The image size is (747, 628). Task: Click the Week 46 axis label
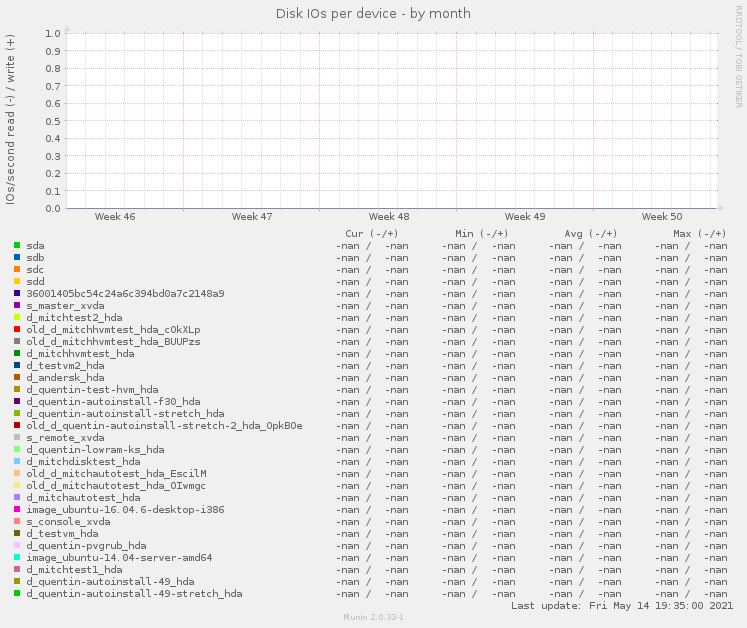point(115,216)
